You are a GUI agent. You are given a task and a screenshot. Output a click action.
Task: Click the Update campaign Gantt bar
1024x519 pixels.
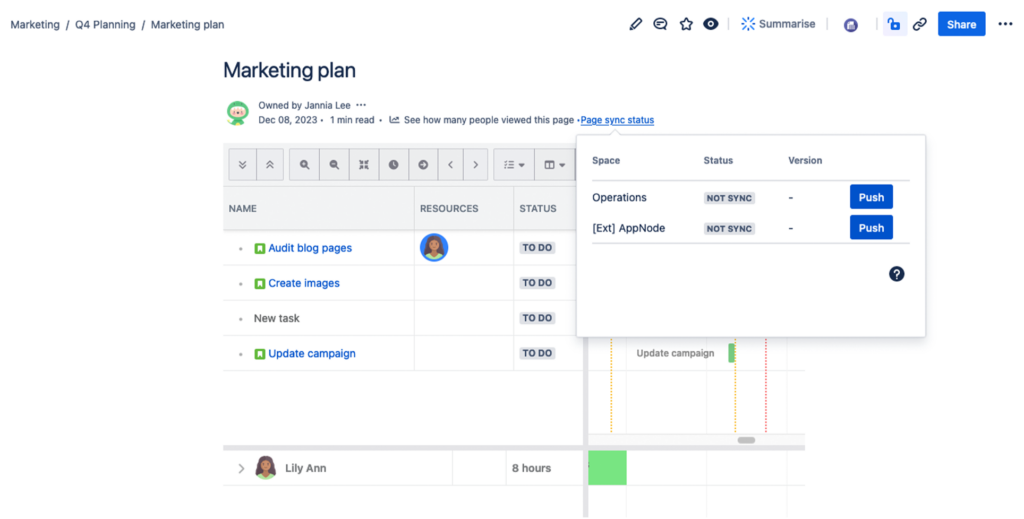(731, 353)
